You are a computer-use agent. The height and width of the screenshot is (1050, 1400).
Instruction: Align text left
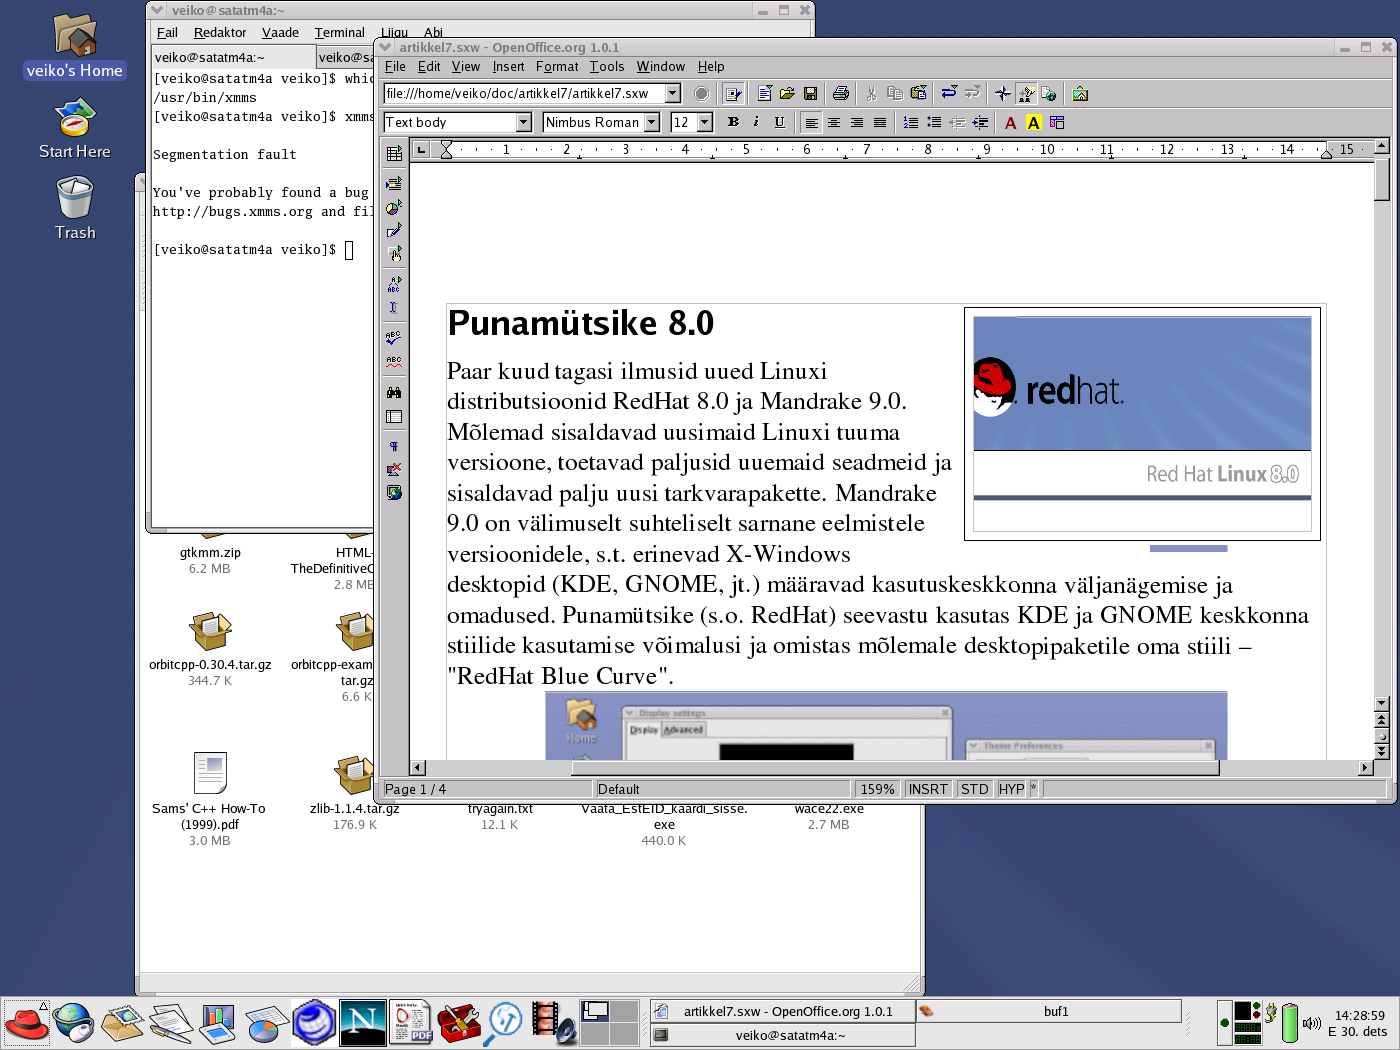[811, 122]
